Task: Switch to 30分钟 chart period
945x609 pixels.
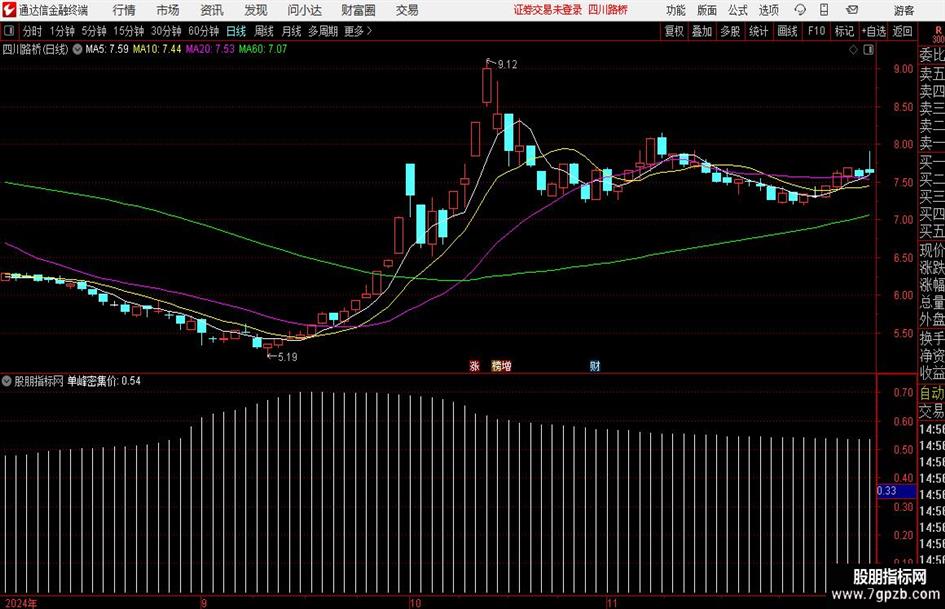Action: point(166,31)
